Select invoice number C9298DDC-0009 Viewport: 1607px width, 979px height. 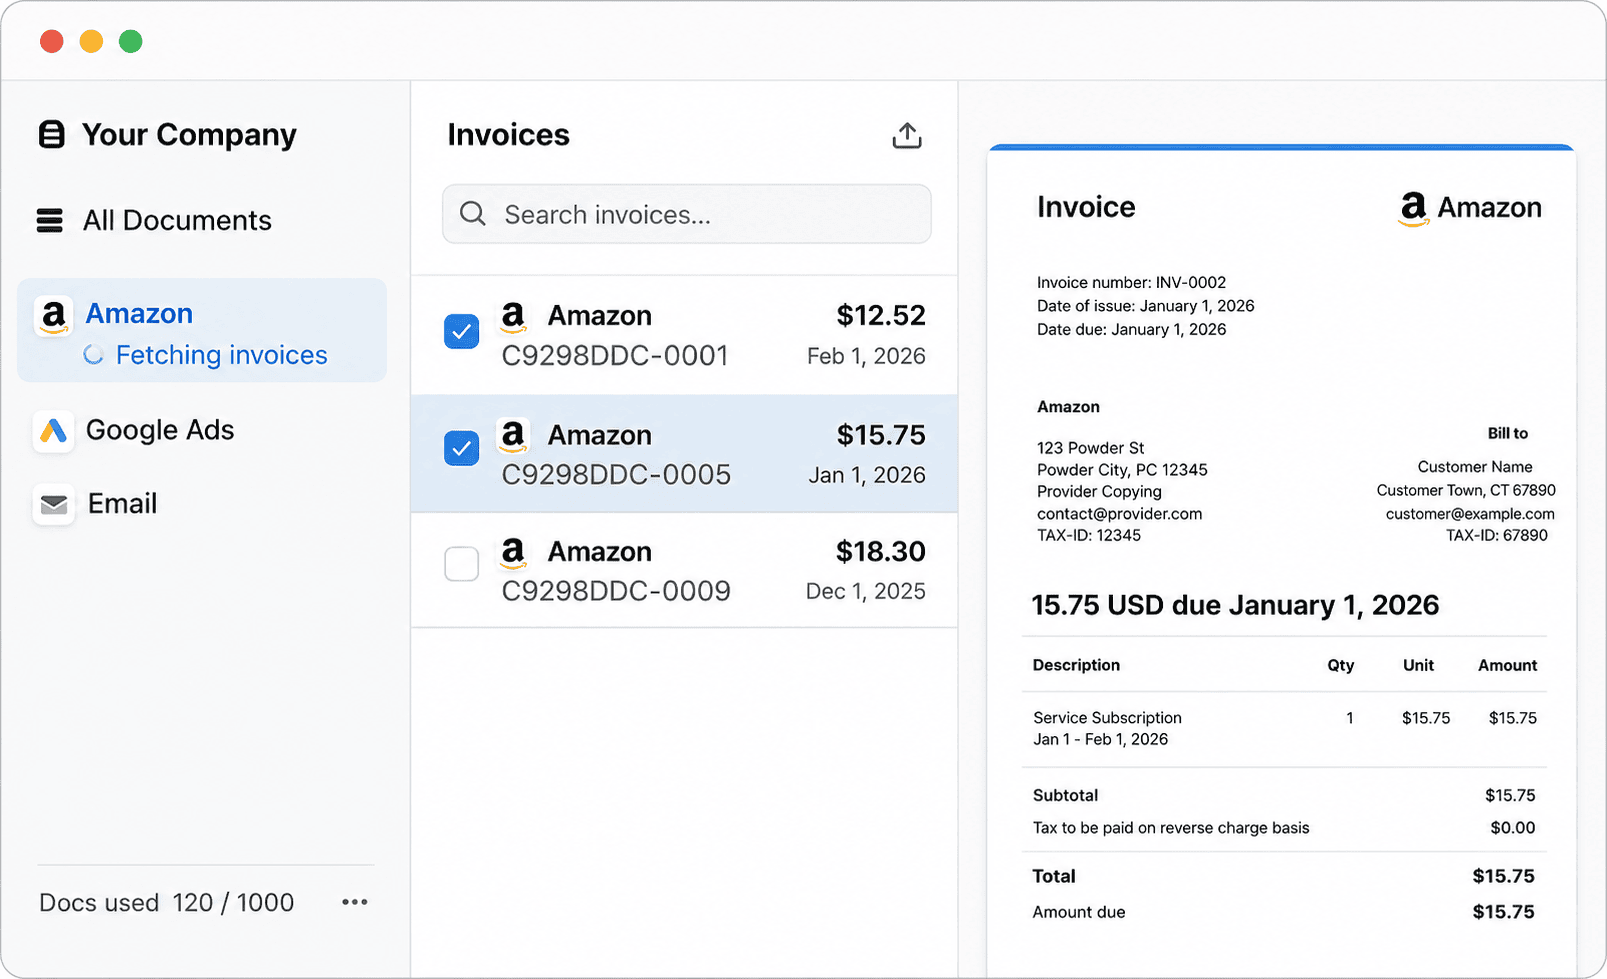(x=616, y=591)
